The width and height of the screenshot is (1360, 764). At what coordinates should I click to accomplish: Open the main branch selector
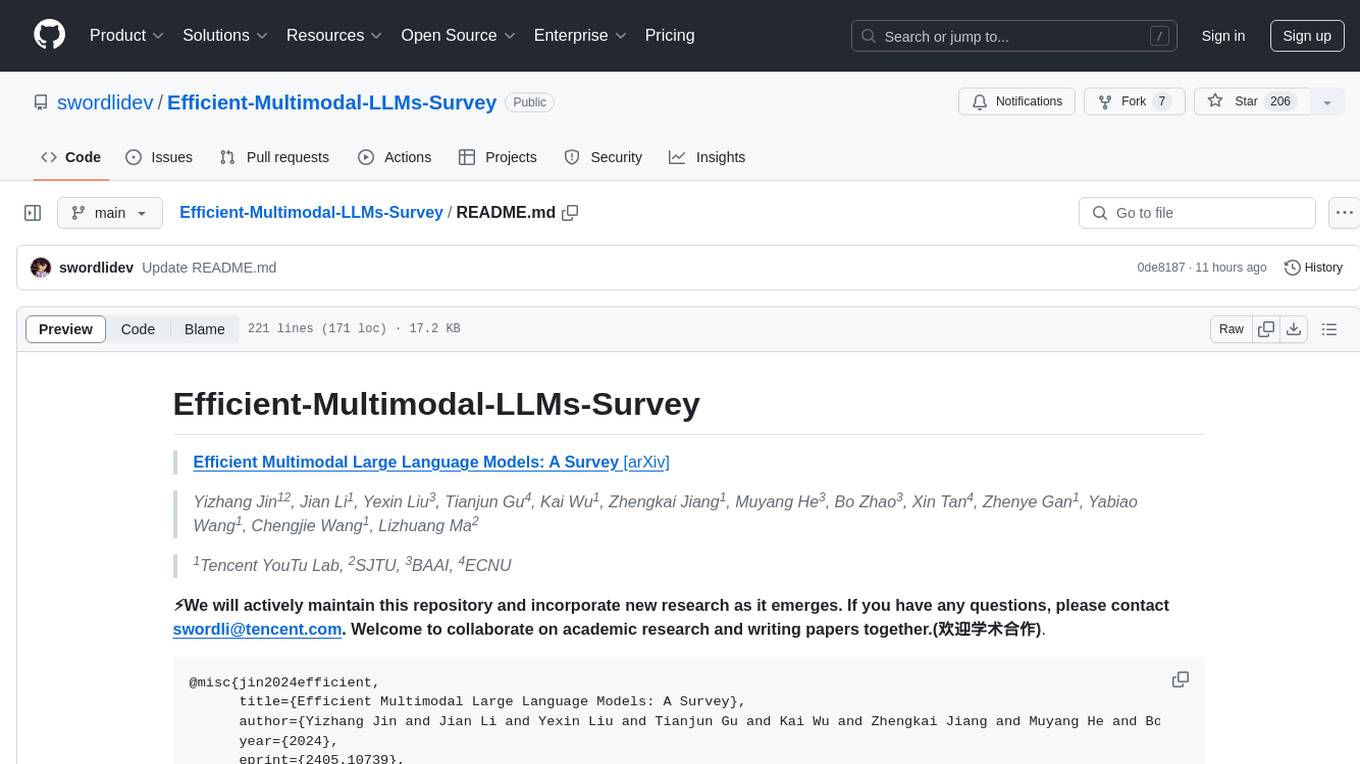click(x=109, y=213)
